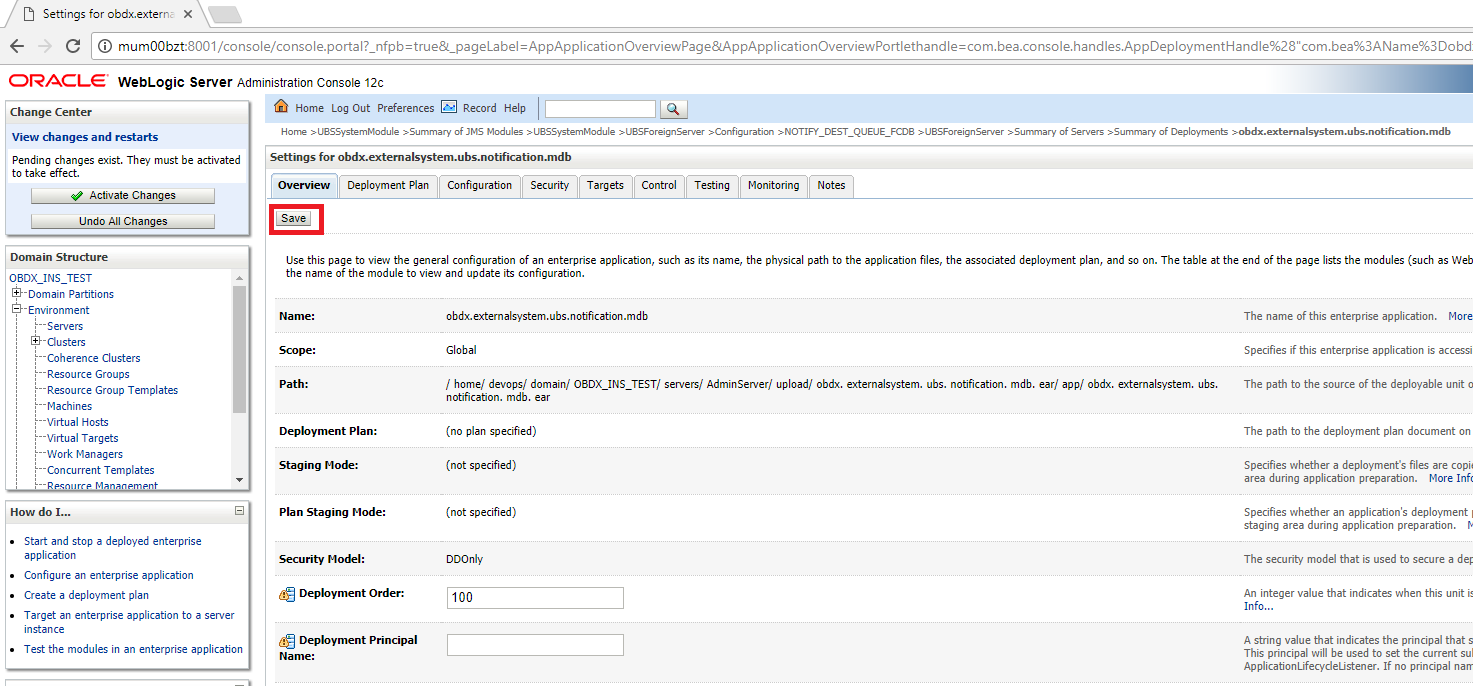The width and height of the screenshot is (1473, 686).
Task: Click the Undo All Changes button
Action: pos(123,221)
